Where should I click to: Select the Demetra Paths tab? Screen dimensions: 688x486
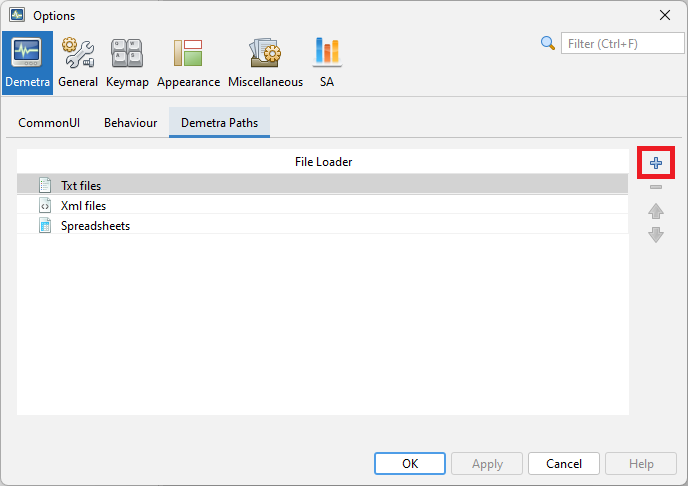219,123
